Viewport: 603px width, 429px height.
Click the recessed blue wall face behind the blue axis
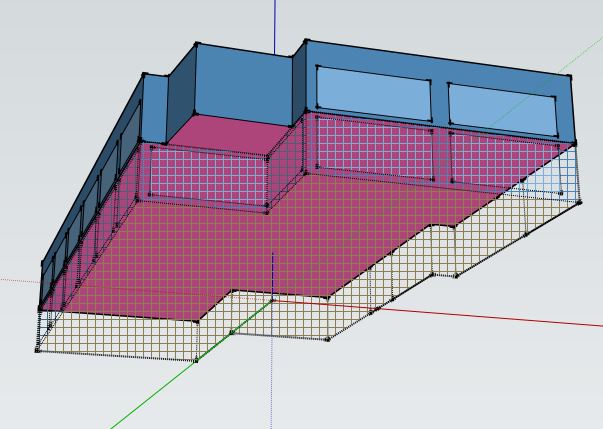pyautogui.click(x=243, y=85)
